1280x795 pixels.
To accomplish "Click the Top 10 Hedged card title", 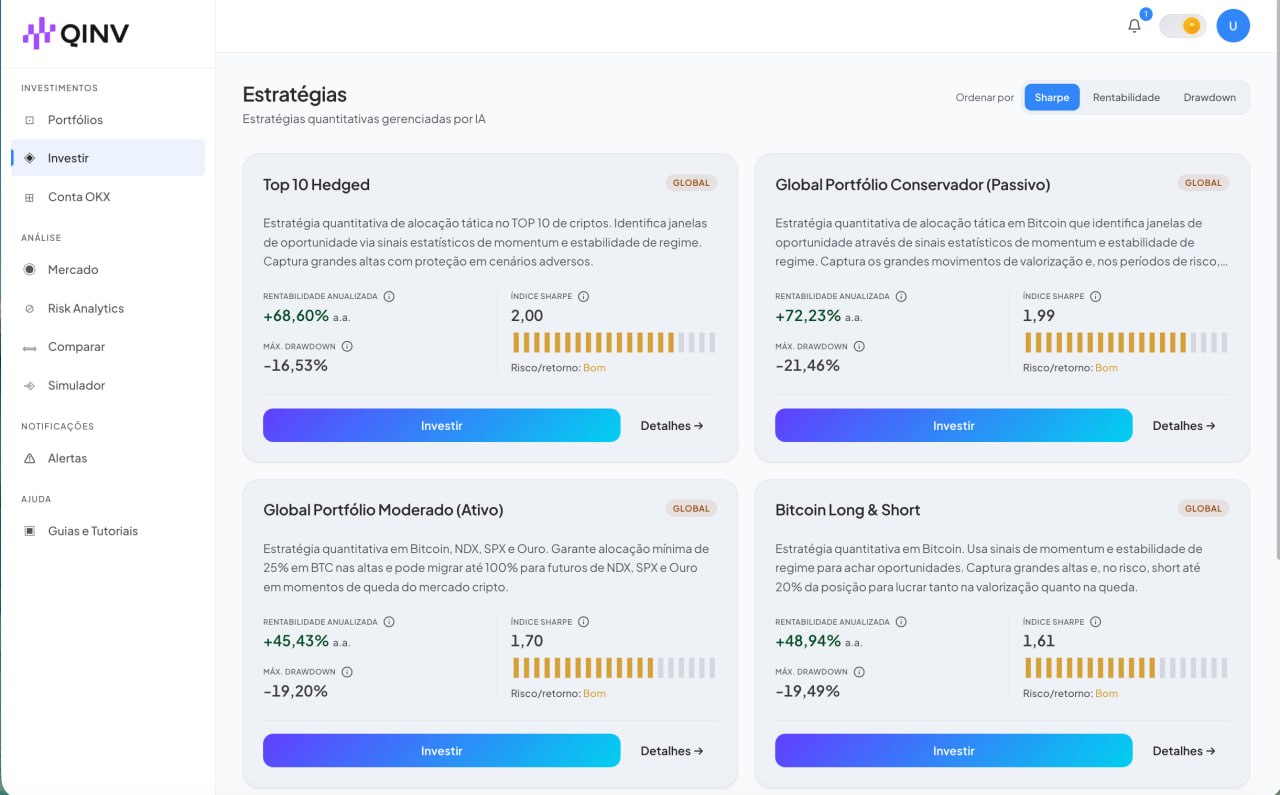I will point(316,185).
